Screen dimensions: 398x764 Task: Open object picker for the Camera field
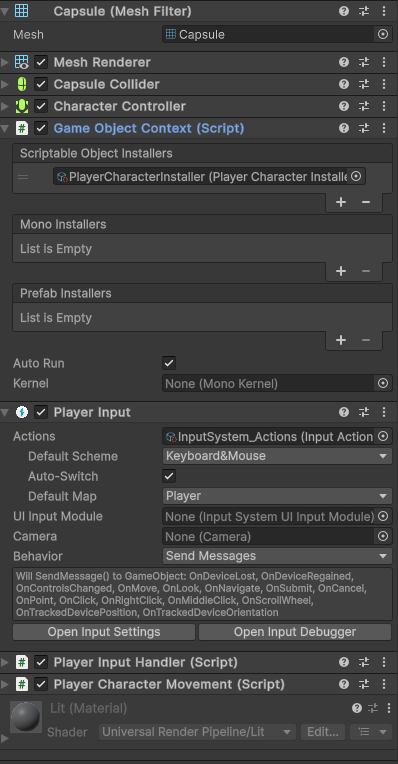(383, 536)
